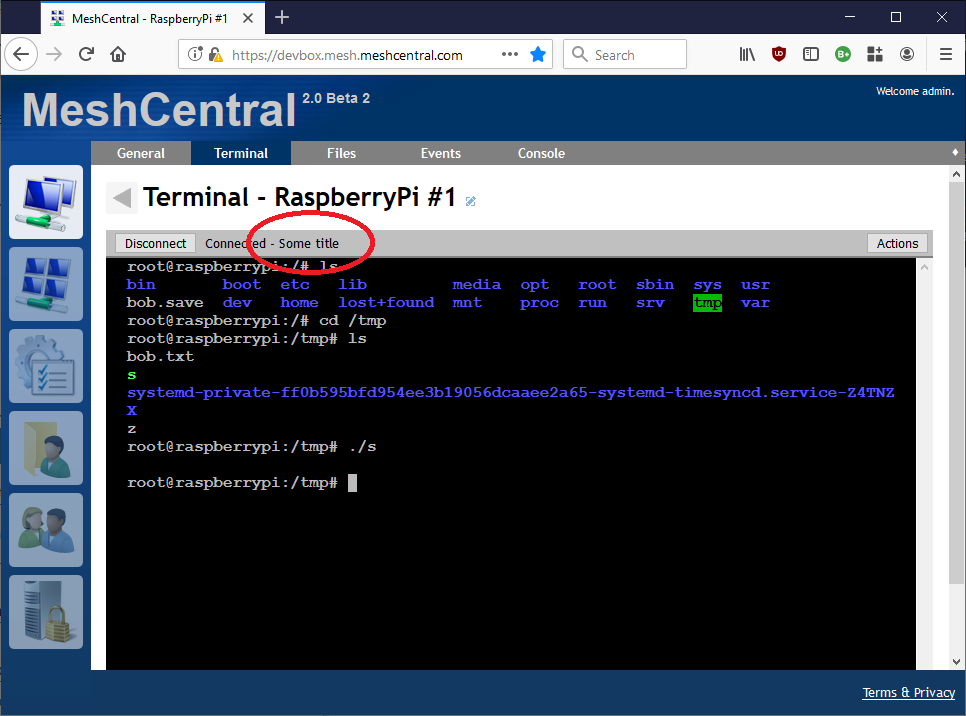Disconnect the terminal session
This screenshot has width=966, height=716.
coord(154,243)
